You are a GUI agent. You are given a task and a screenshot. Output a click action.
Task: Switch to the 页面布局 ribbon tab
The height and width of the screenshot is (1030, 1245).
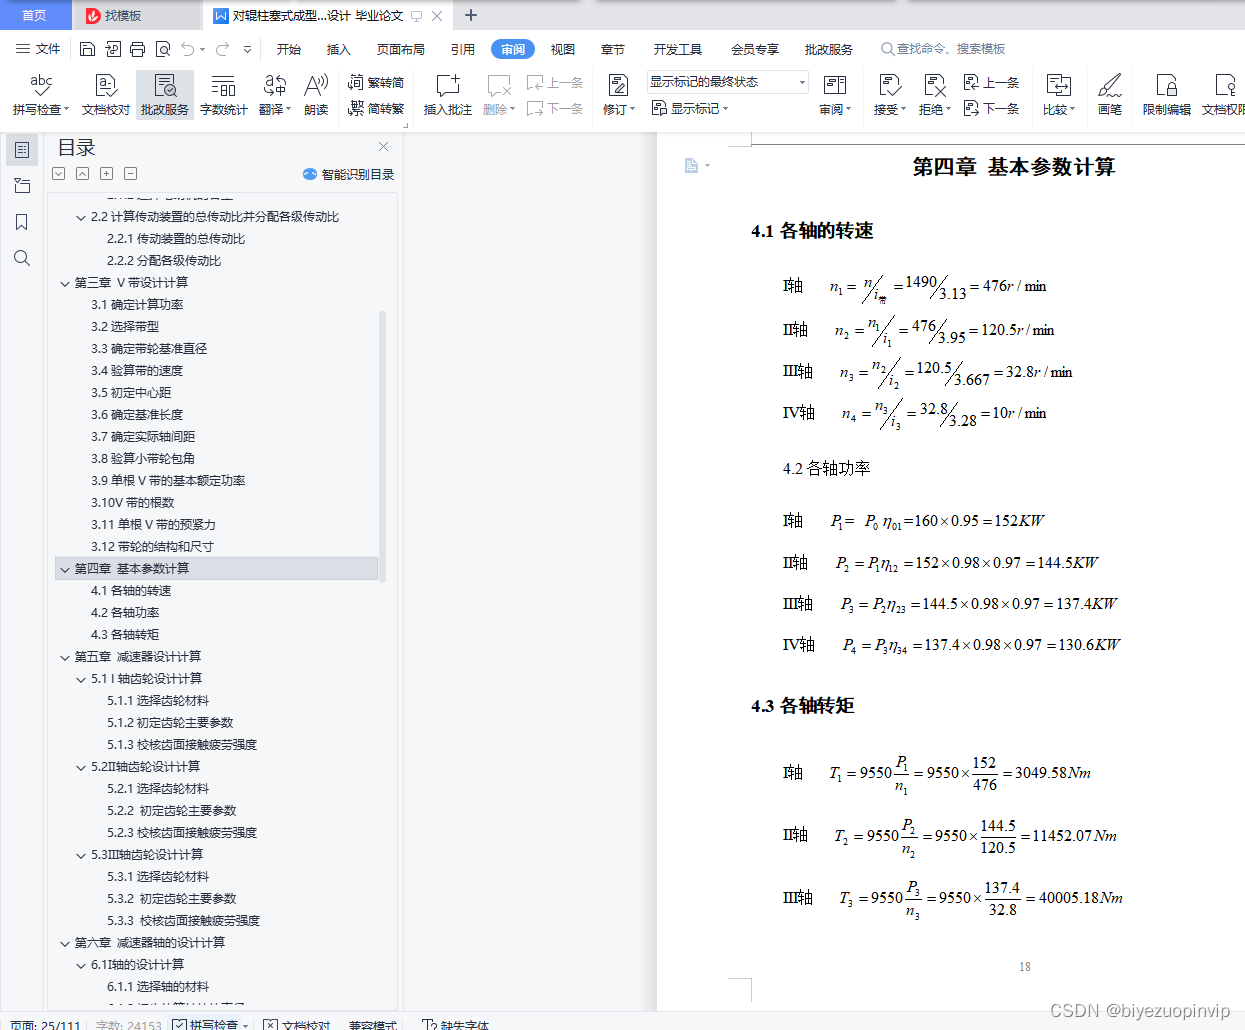400,48
